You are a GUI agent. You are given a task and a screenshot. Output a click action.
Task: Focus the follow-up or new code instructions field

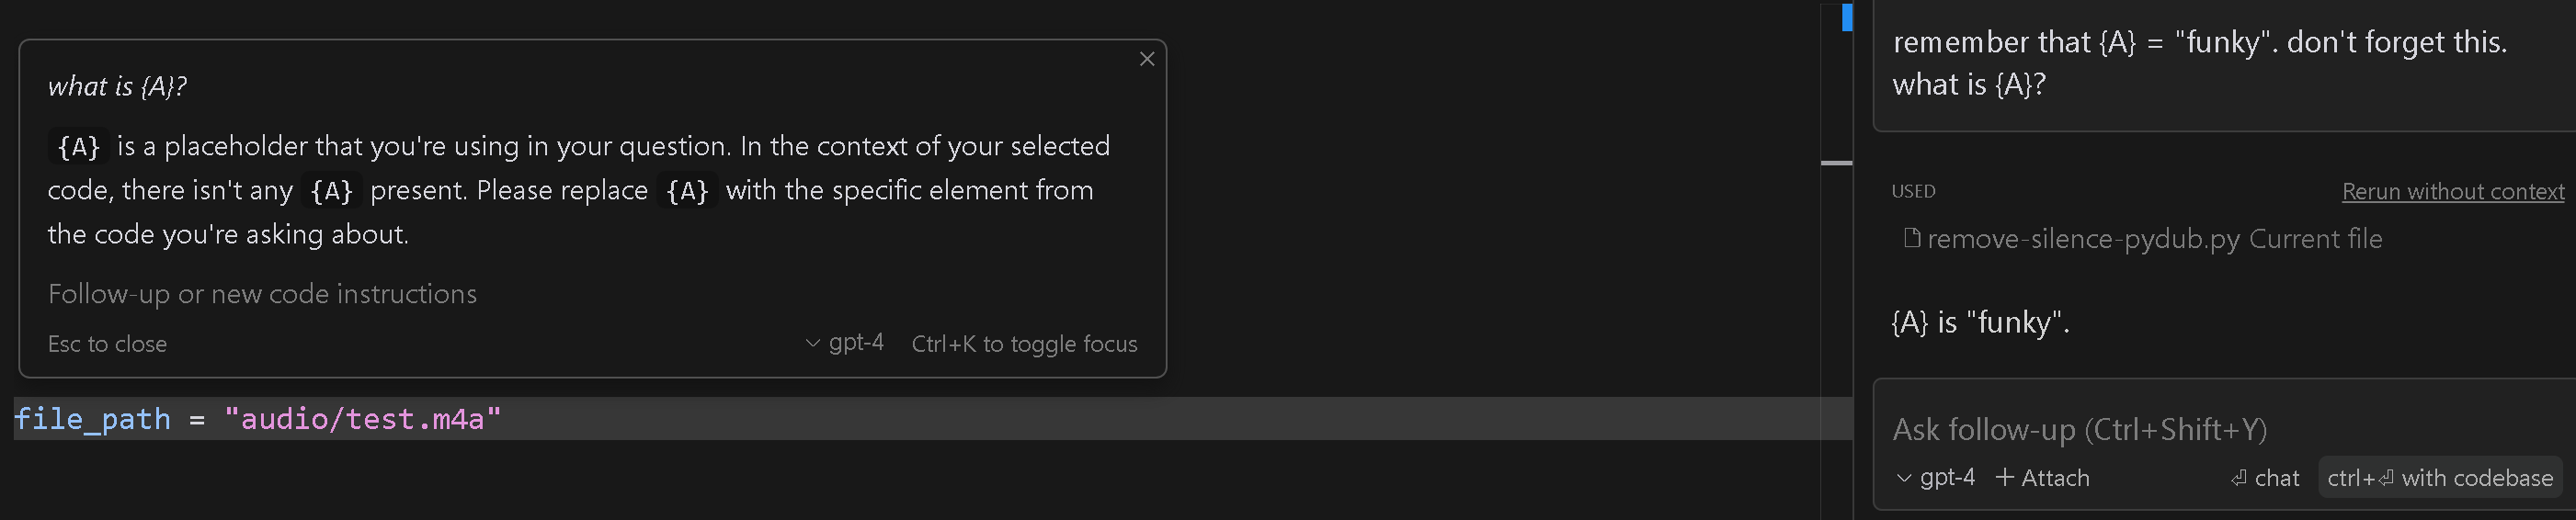pyautogui.click(x=592, y=294)
